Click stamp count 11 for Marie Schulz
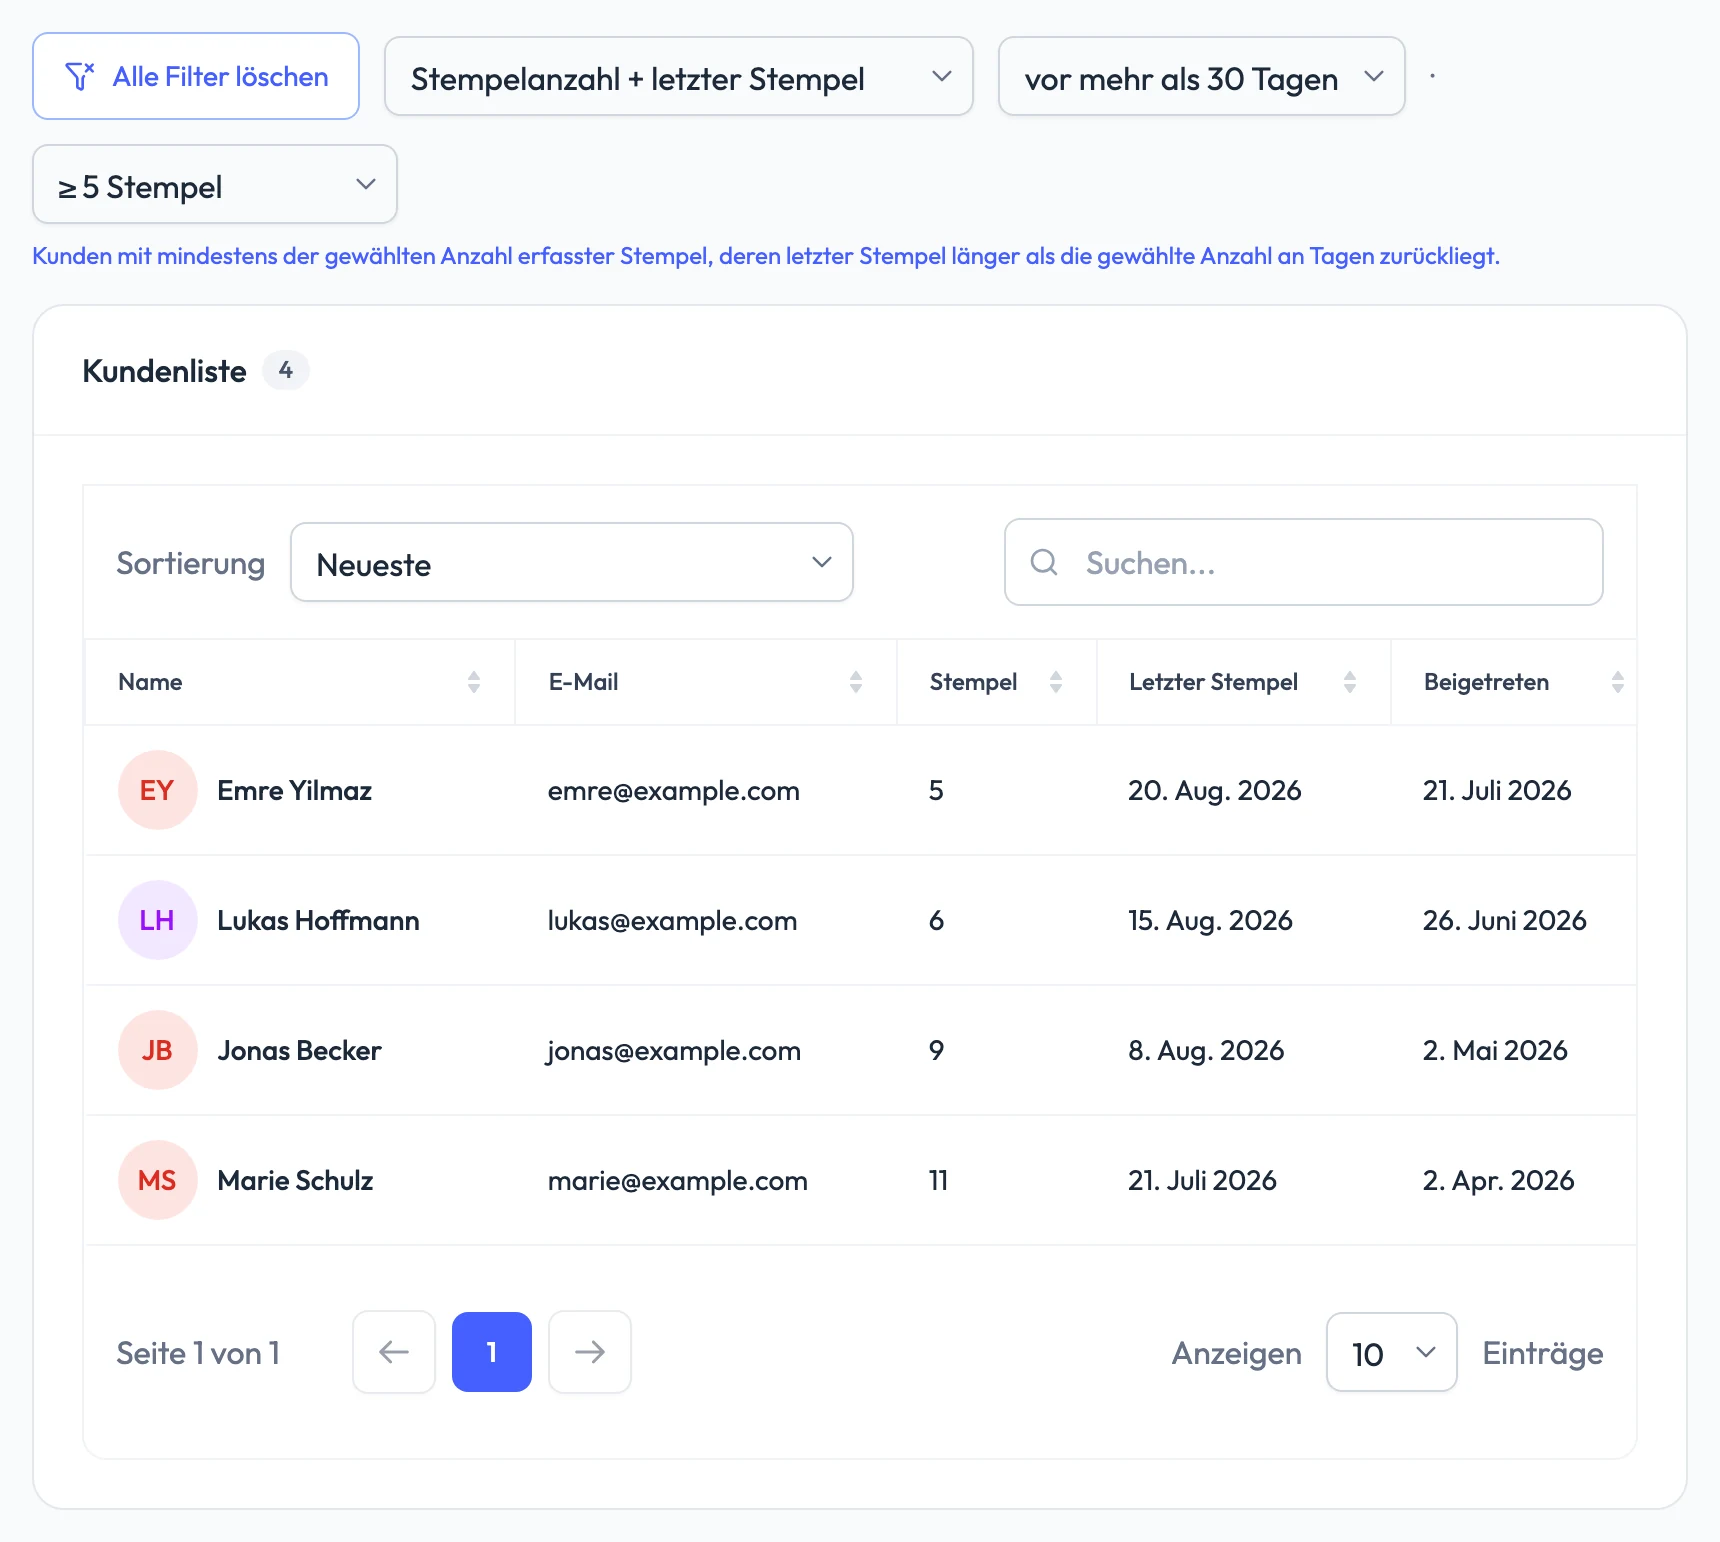The height and width of the screenshot is (1542, 1720). (x=938, y=1180)
